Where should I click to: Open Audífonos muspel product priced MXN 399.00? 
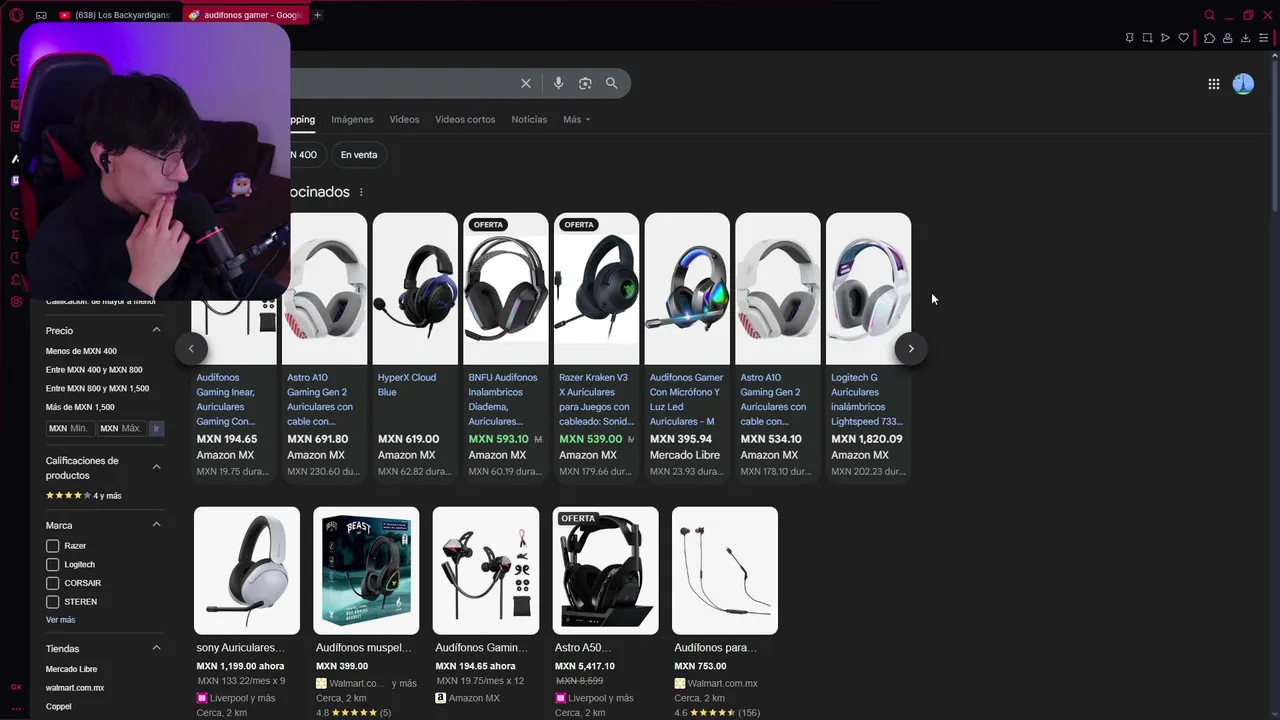366,612
